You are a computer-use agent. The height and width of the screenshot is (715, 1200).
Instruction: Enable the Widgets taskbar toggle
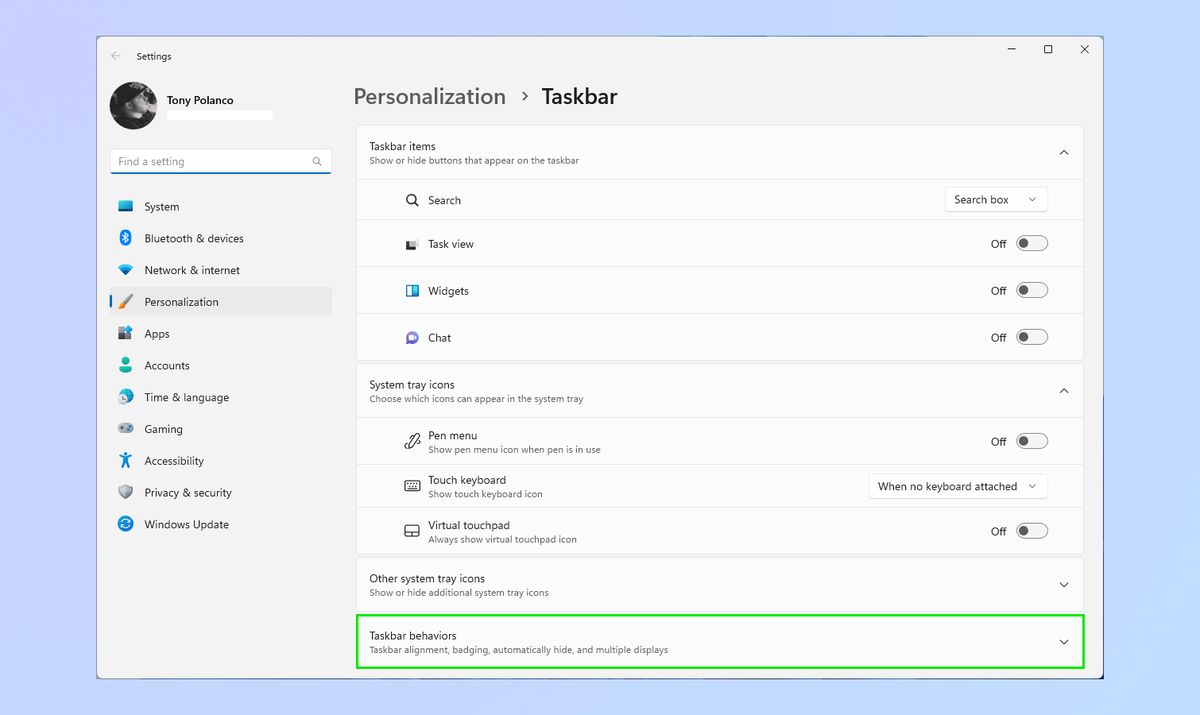[1032, 290]
